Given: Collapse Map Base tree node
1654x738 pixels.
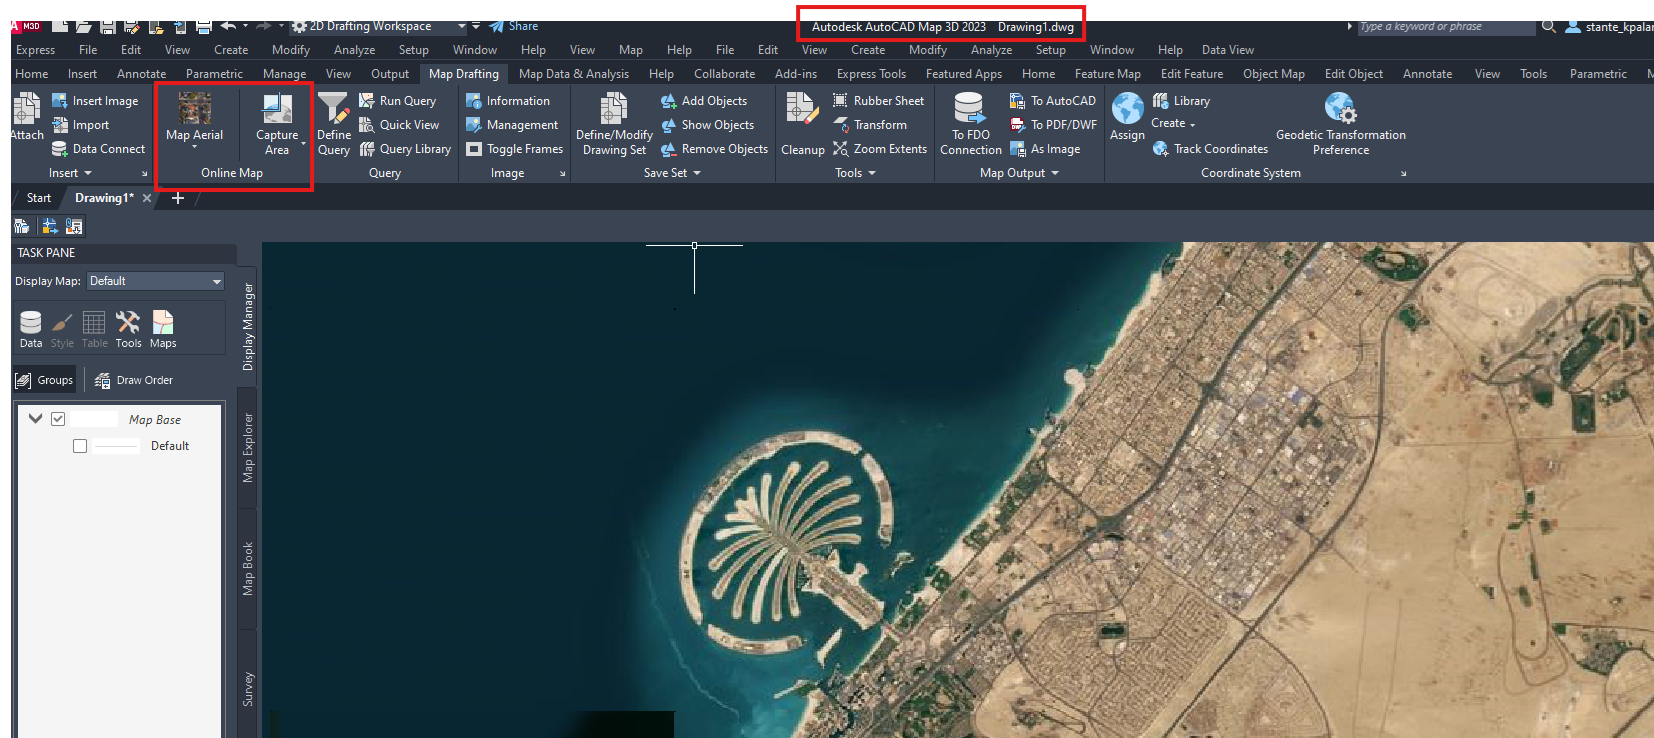Looking at the screenshot, I should click(36, 419).
